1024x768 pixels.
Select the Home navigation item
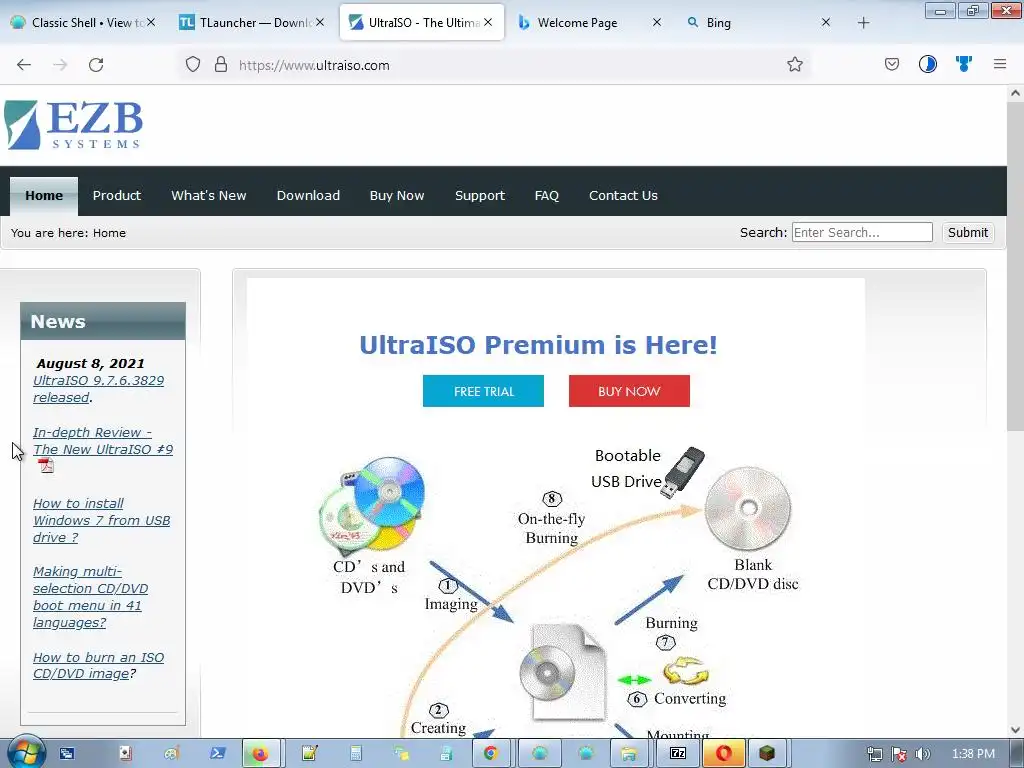(x=44, y=195)
